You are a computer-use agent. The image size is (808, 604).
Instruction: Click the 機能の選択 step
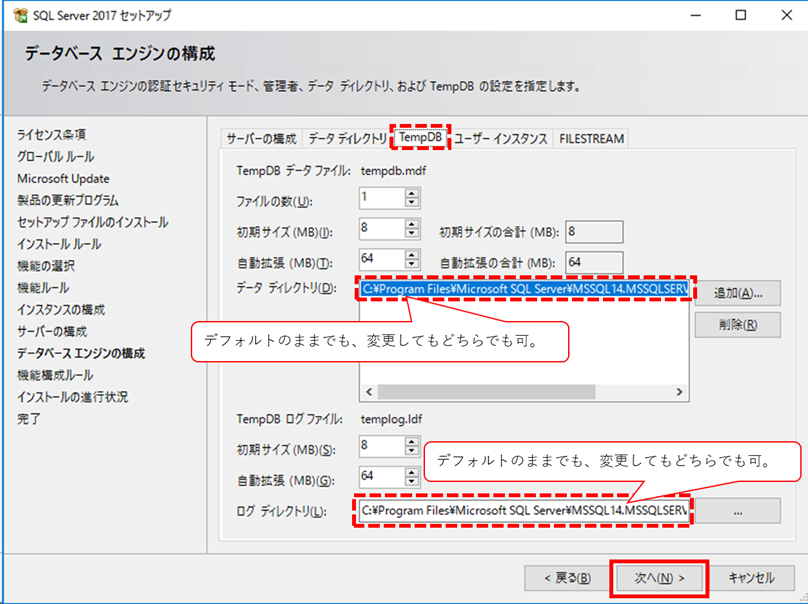tap(46, 266)
